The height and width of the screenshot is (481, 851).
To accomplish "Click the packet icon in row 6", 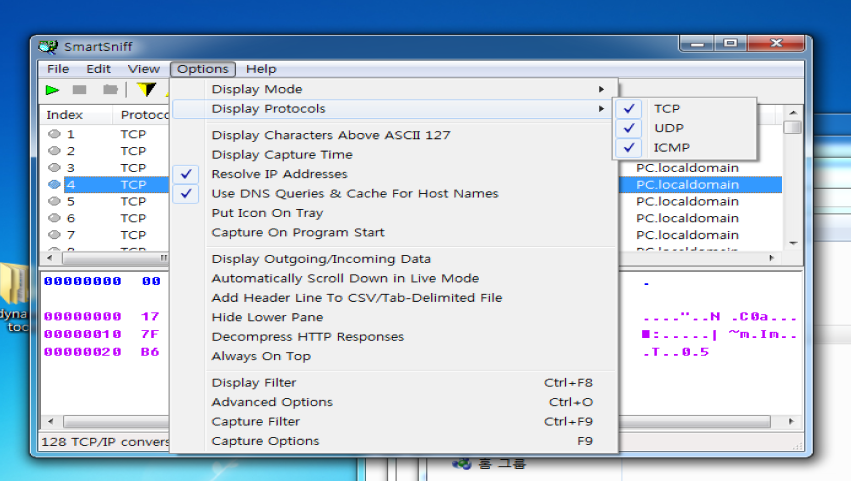I will [54, 218].
